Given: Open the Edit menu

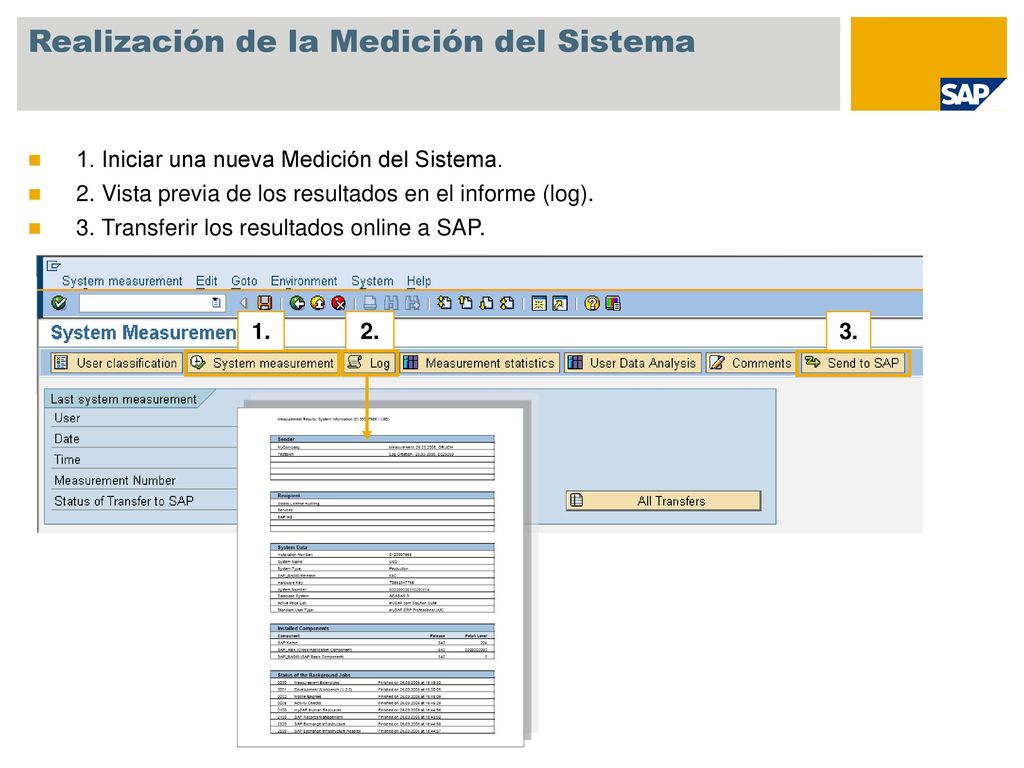Looking at the screenshot, I should (206, 281).
